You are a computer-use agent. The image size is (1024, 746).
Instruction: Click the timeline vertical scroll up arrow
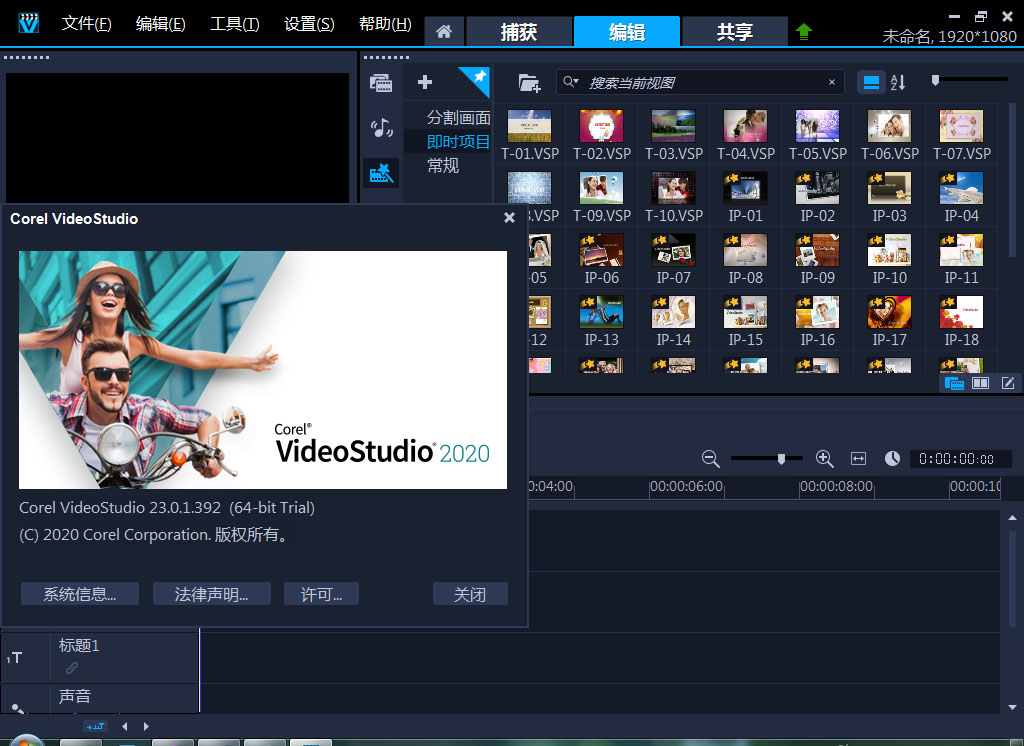(x=1012, y=518)
